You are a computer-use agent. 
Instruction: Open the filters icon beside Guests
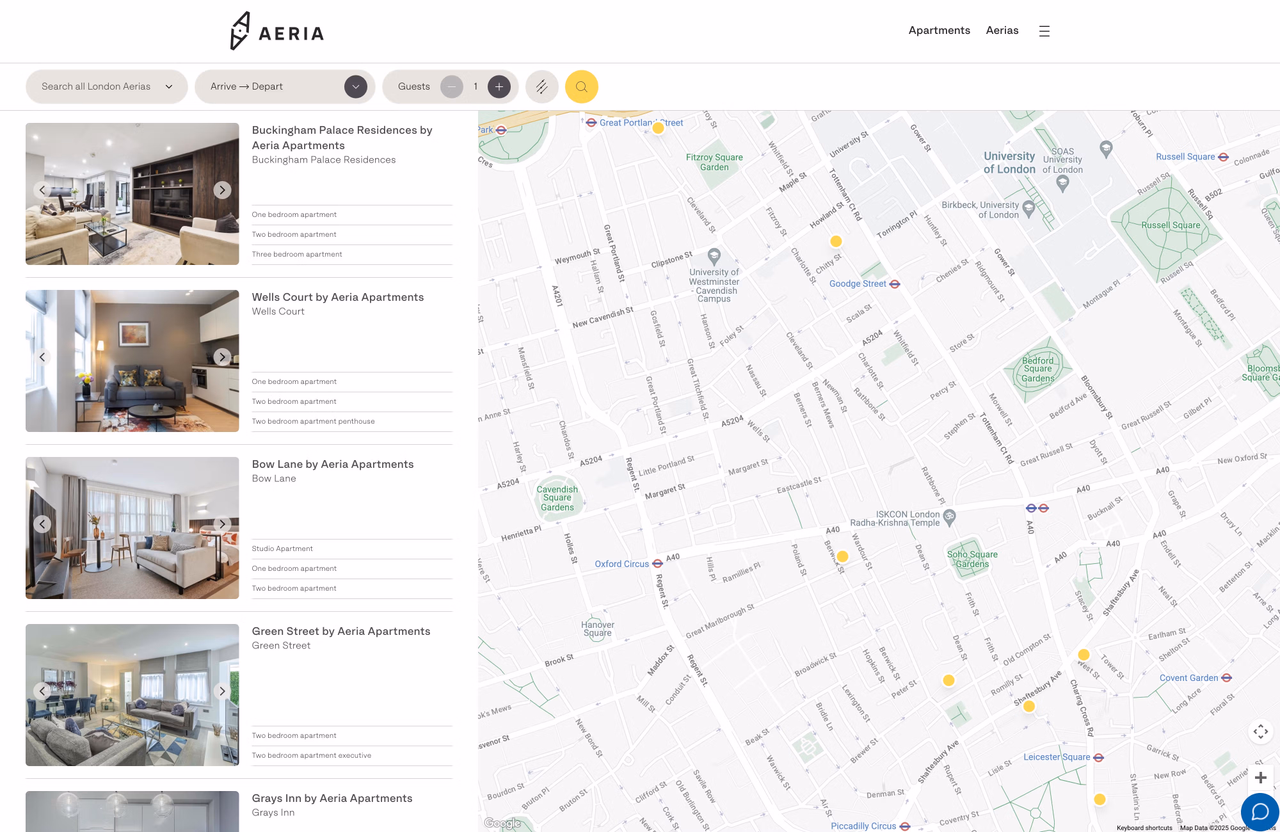pos(542,87)
